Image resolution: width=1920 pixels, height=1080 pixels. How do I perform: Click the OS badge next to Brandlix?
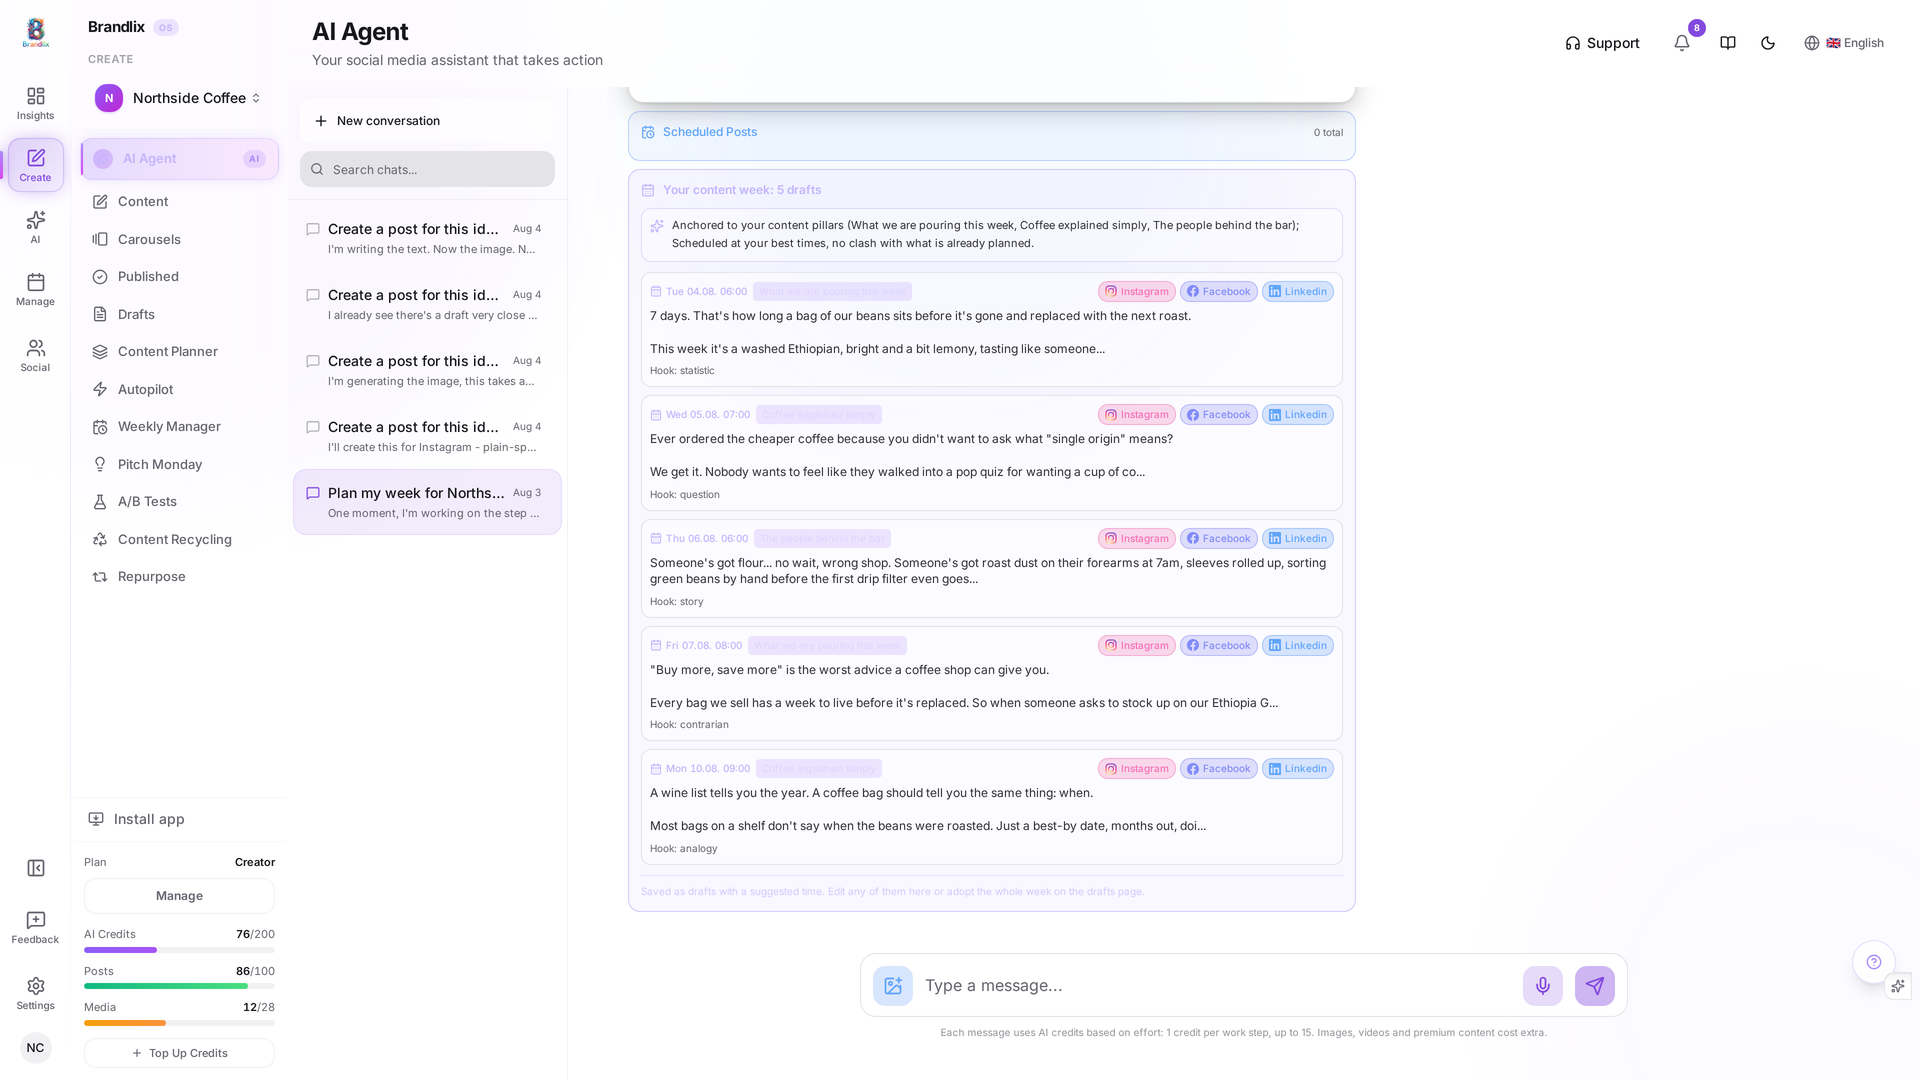click(x=166, y=28)
